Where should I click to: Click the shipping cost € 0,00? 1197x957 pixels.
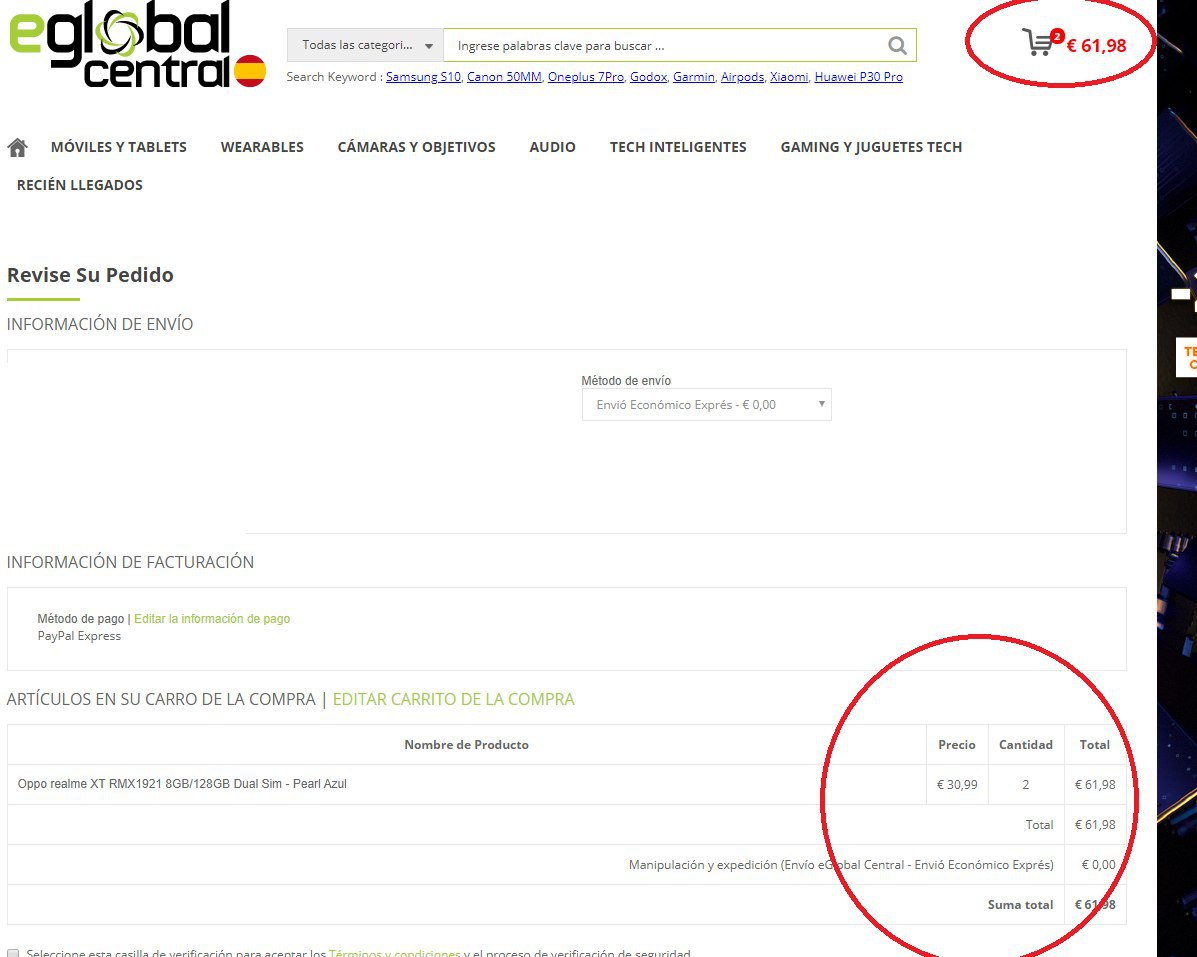click(1099, 865)
